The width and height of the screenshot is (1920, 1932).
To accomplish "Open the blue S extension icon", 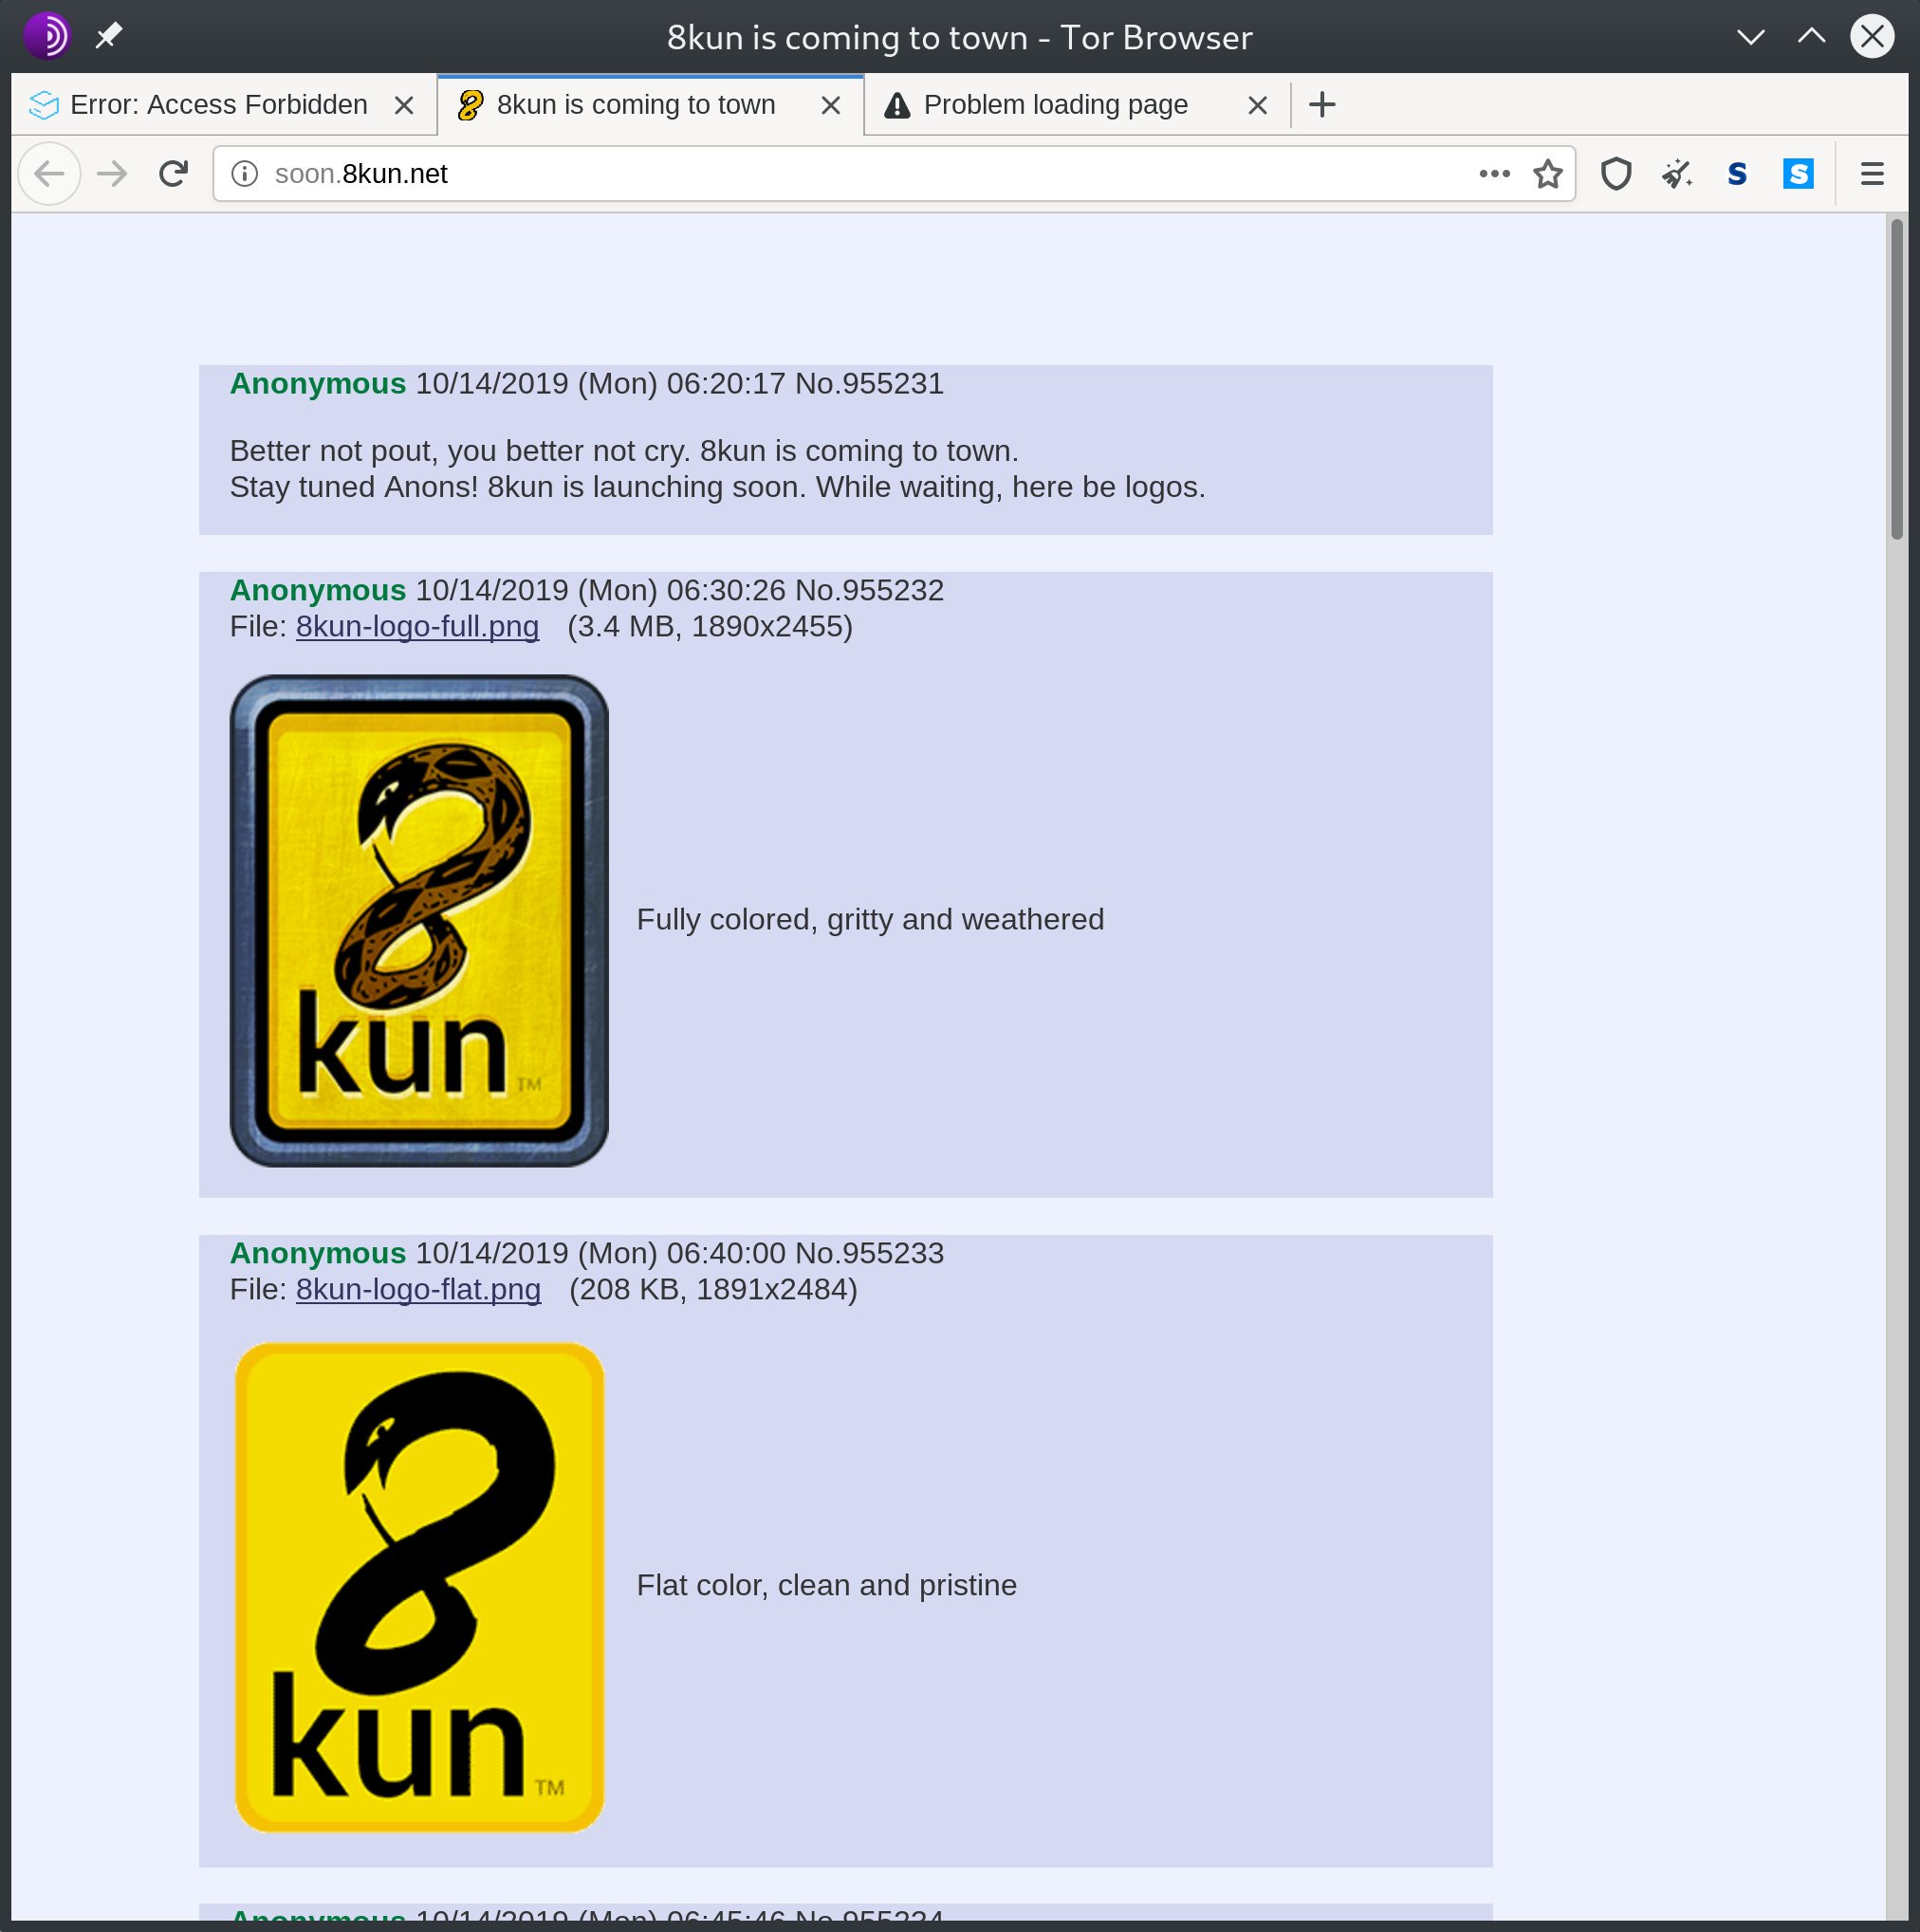I will pyautogui.click(x=1798, y=174).
